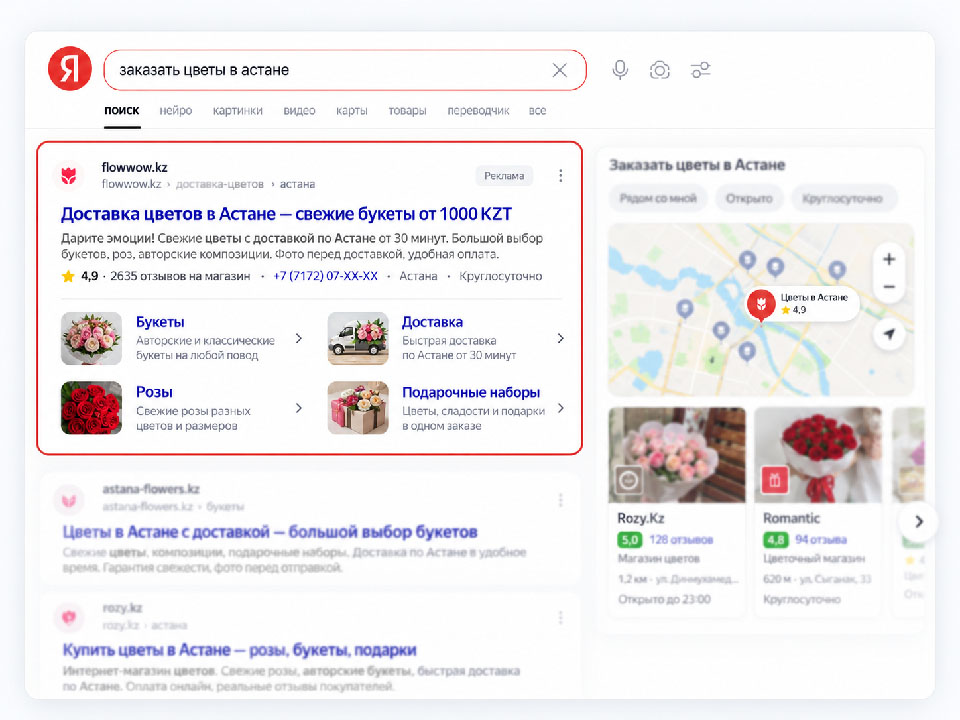Open the Rozy.Kz card photo
Screen dimensions: 960x720
[x=677, y=455]
